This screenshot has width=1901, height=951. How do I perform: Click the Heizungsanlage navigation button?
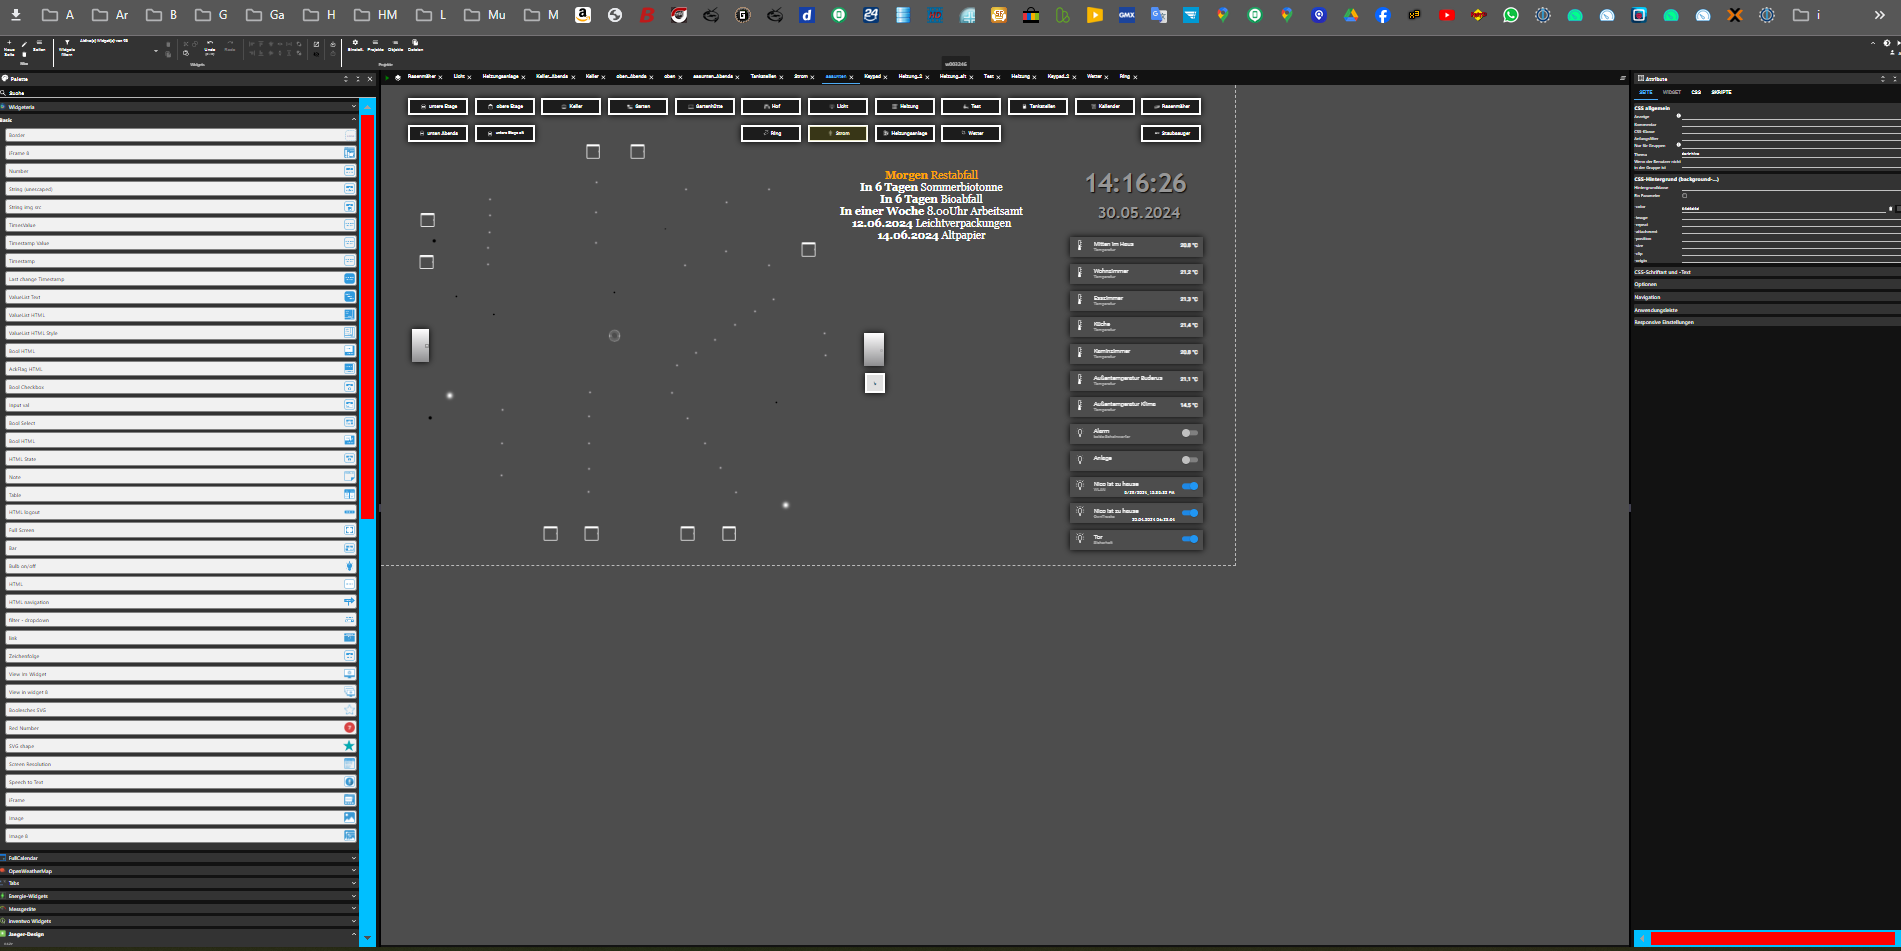click(x=905, y=133)
